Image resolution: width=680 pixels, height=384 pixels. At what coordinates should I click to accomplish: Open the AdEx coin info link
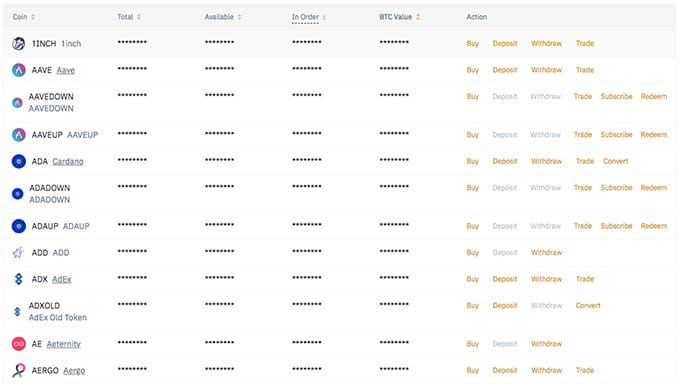coord(62,279)
